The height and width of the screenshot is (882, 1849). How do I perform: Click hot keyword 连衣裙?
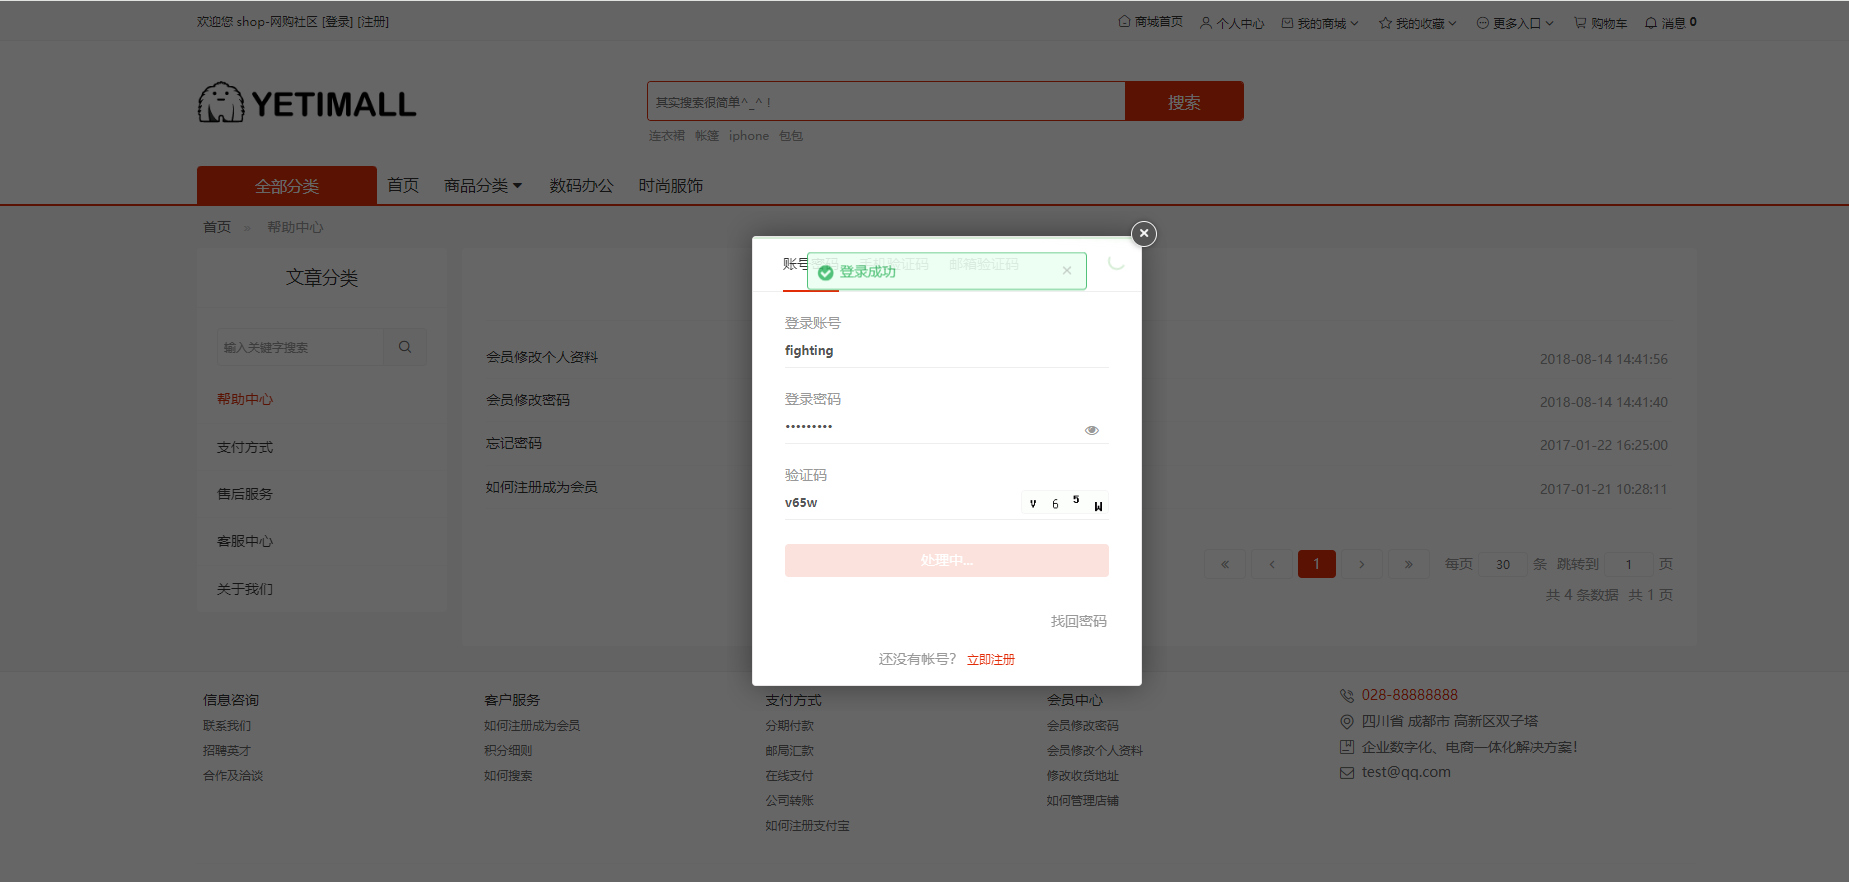point(667,136)
